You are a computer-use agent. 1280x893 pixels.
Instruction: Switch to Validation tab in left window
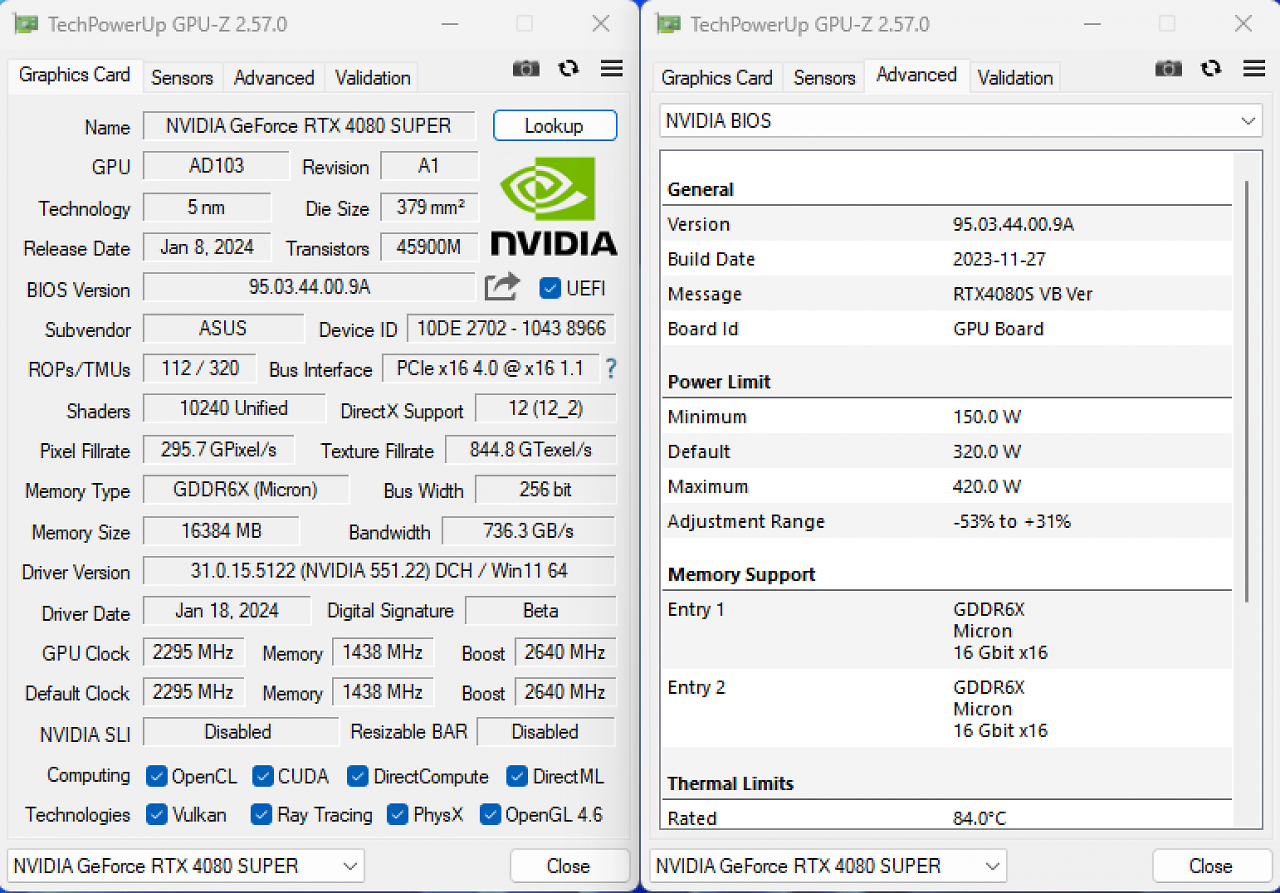pos(372,77)
